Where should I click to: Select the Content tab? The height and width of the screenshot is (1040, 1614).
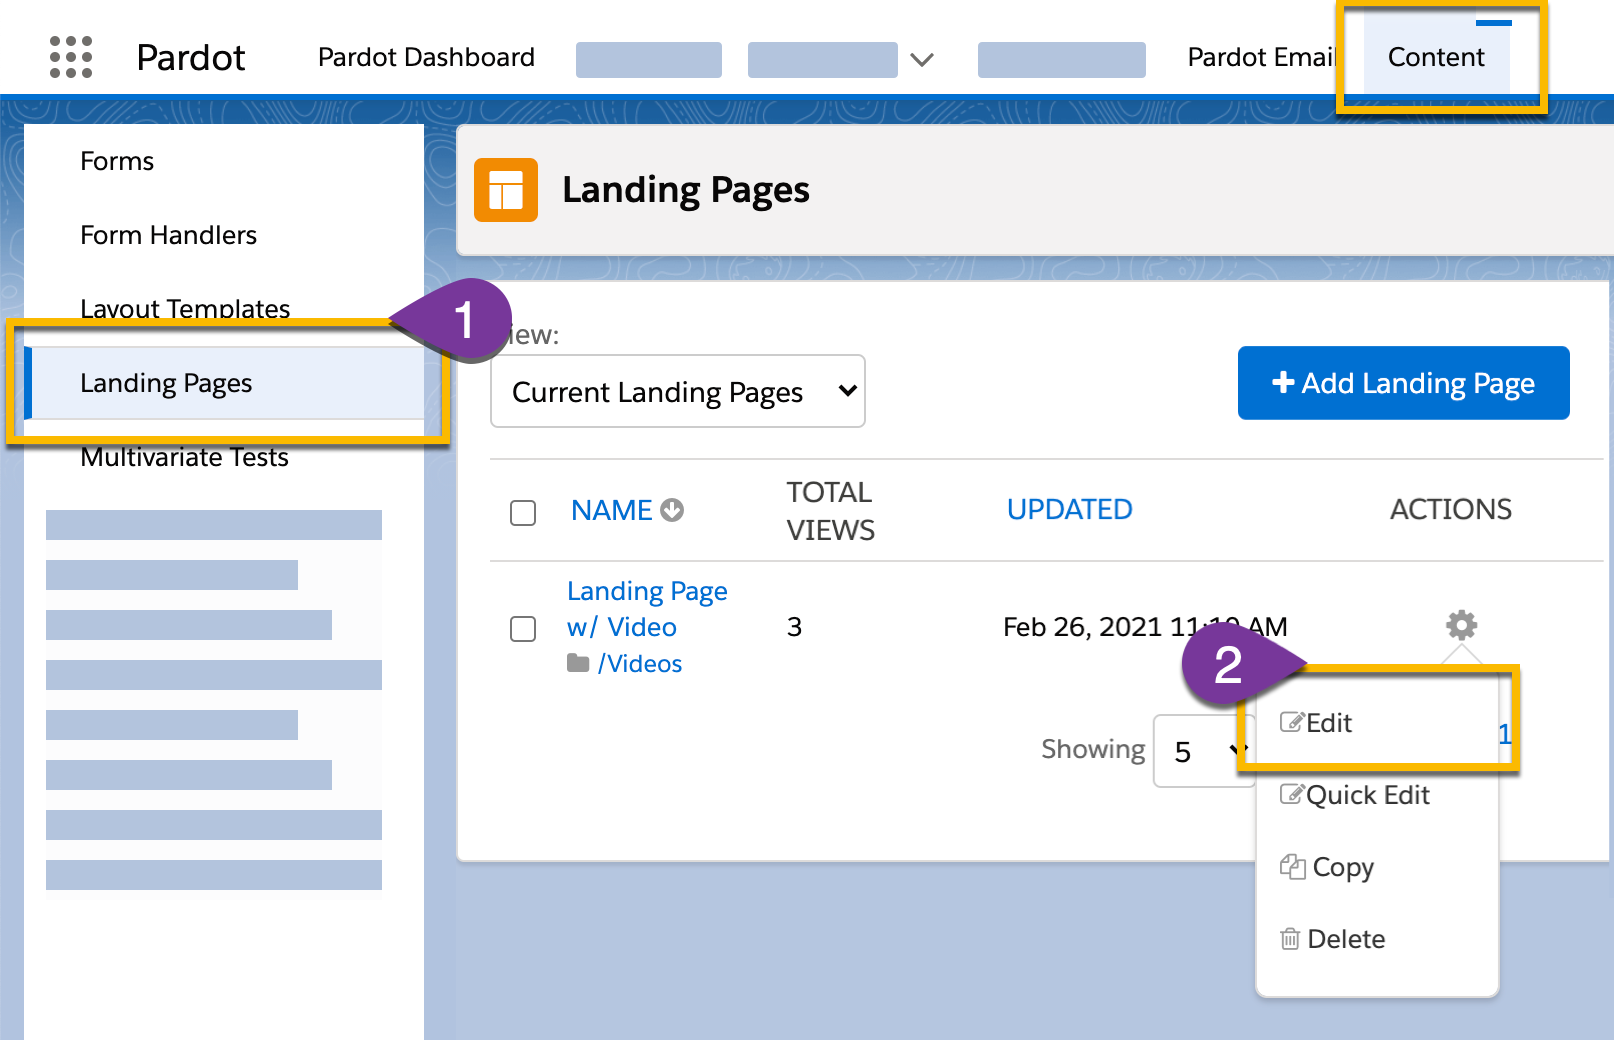[1436, 57]
